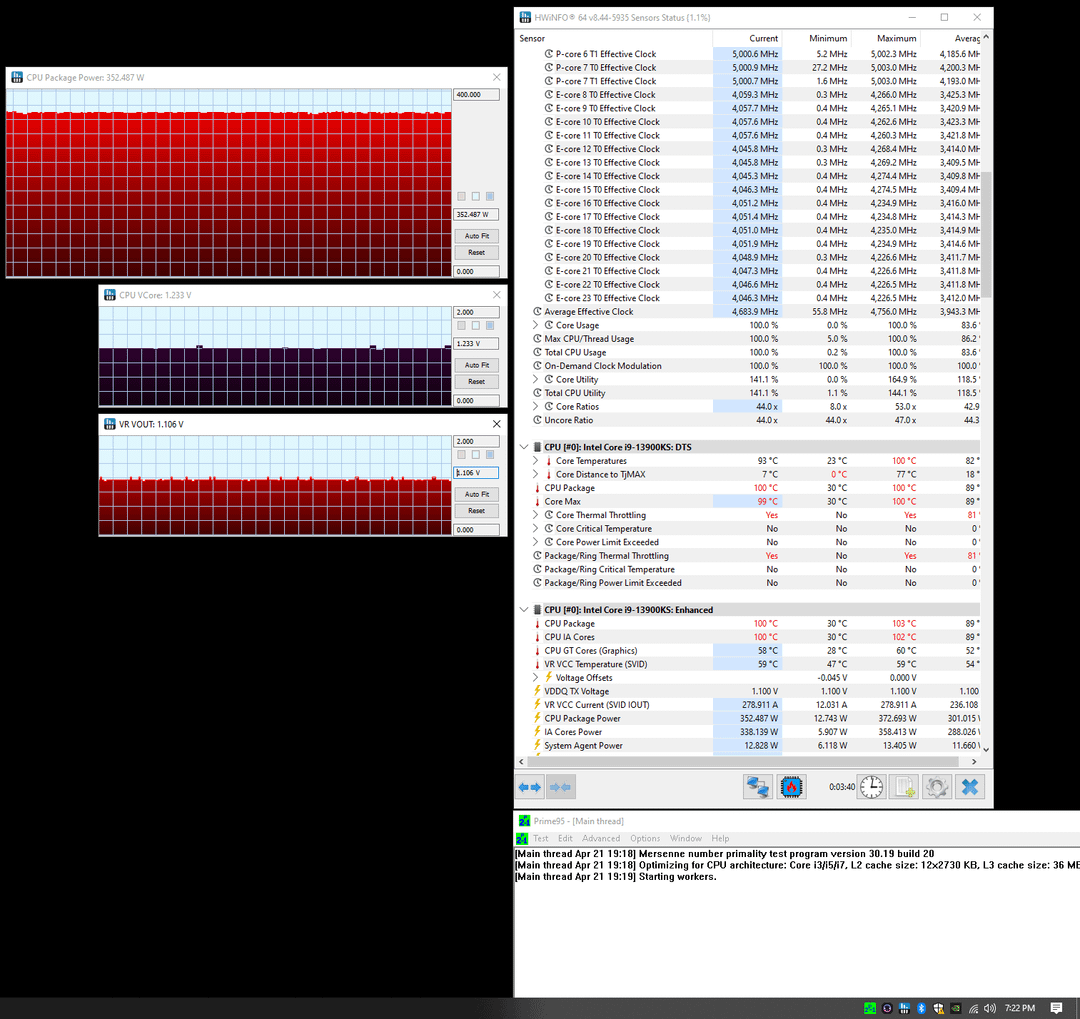Click the blue color swatch in CPU Package Power graph
Screen dimensions: 1080x1019
pyautogui.click(x=490, y=197)
